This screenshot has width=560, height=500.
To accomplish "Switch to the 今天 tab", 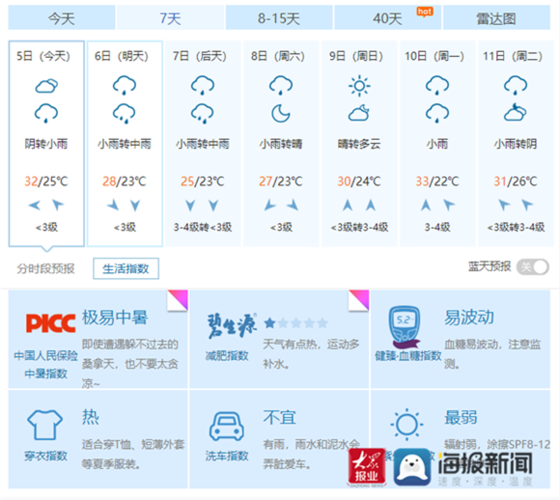I will [62, 18].
